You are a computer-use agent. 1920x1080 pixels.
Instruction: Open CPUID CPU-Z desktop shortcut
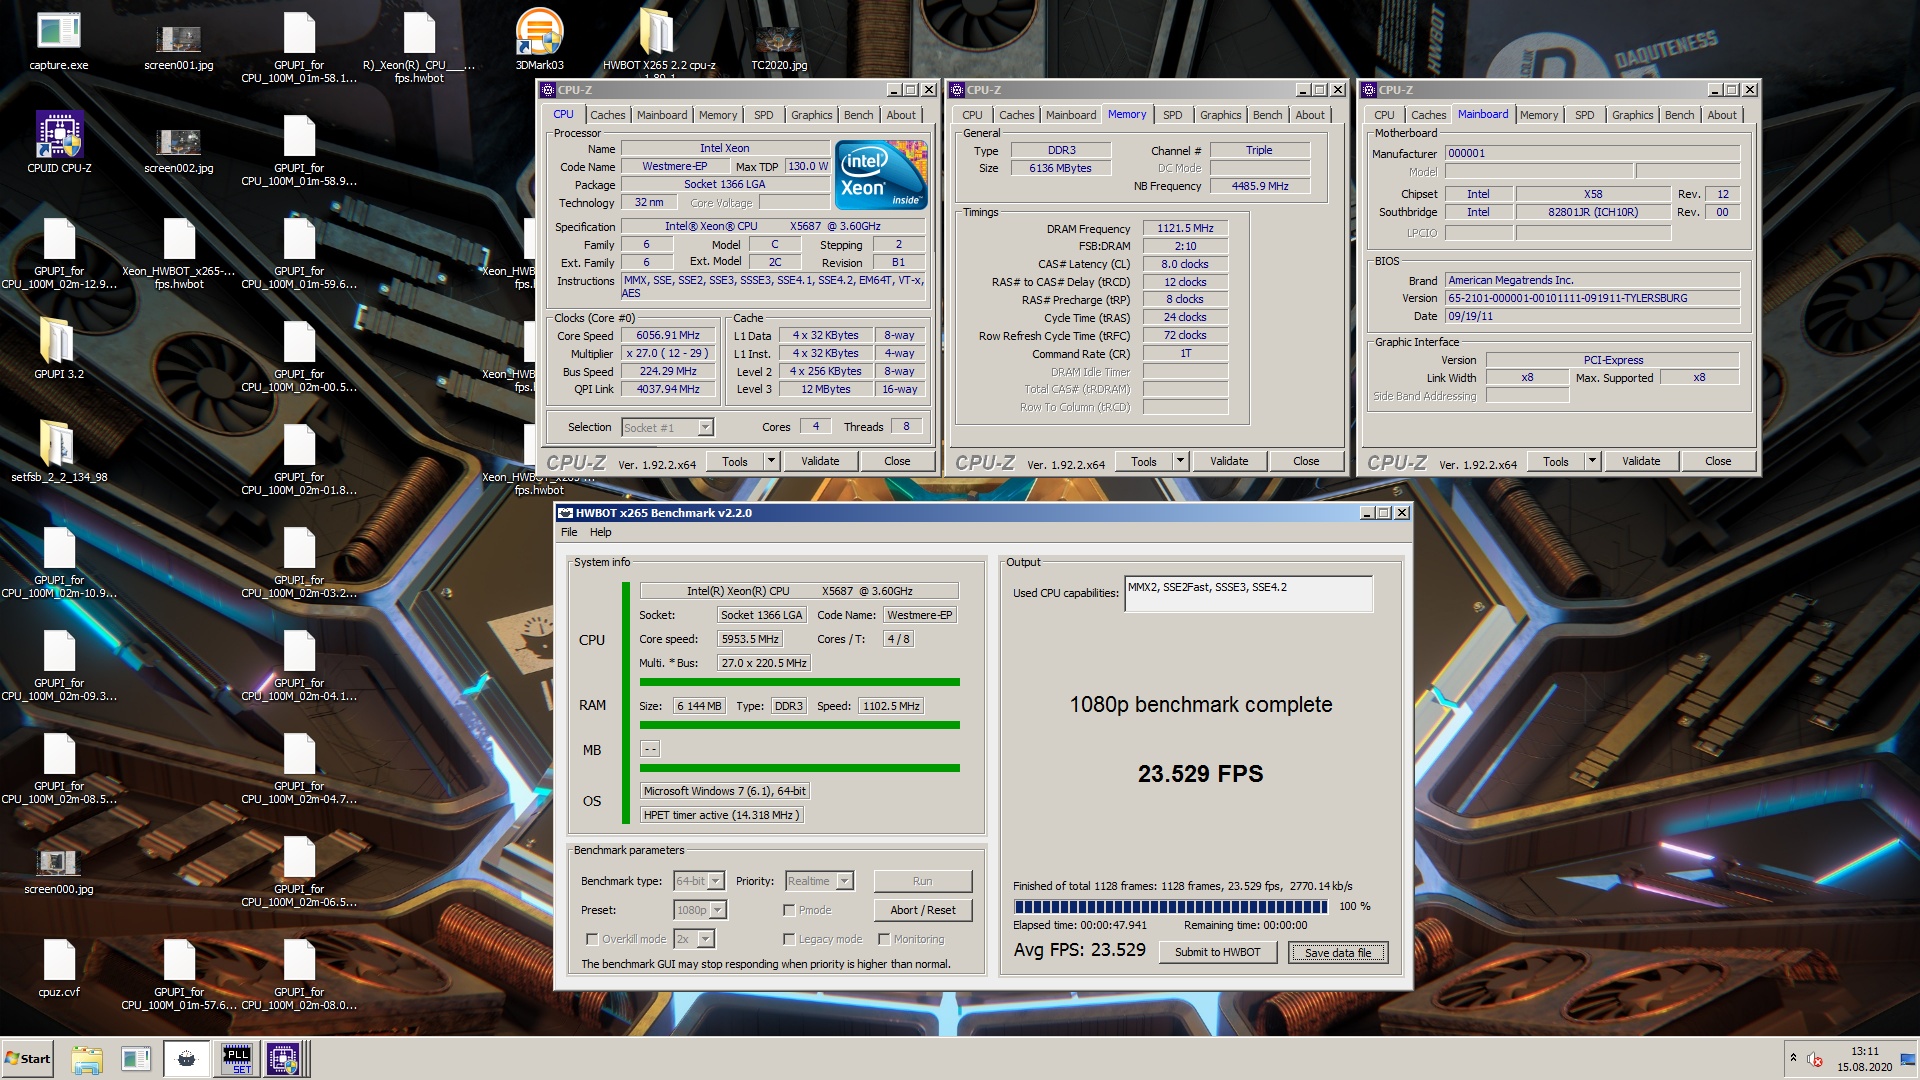[59, 144]
